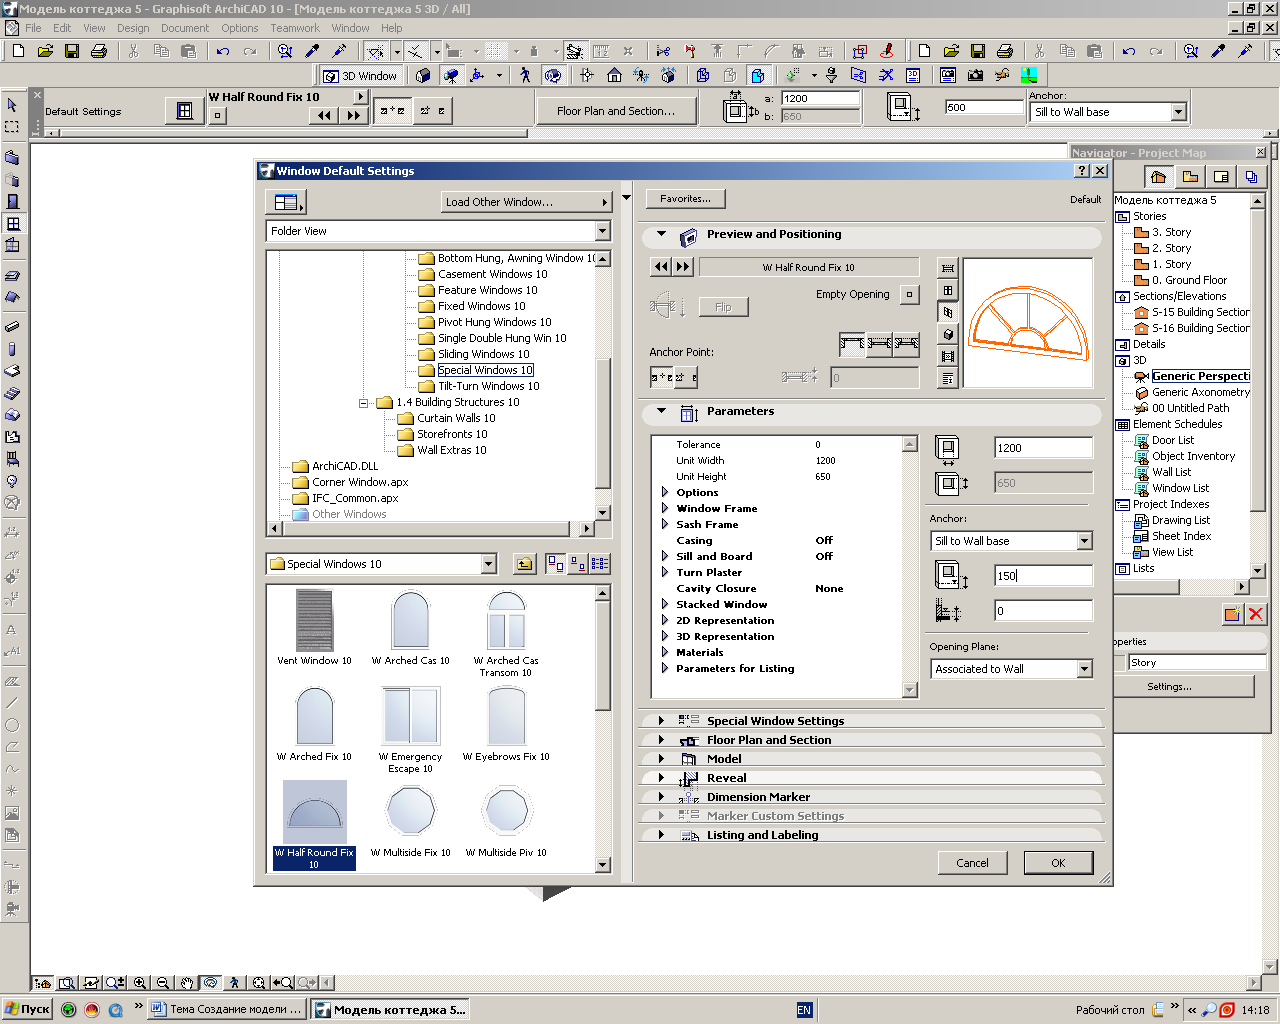Open the Teamwork menu
The image size is (1280, 1024).
tap(295, 28)
